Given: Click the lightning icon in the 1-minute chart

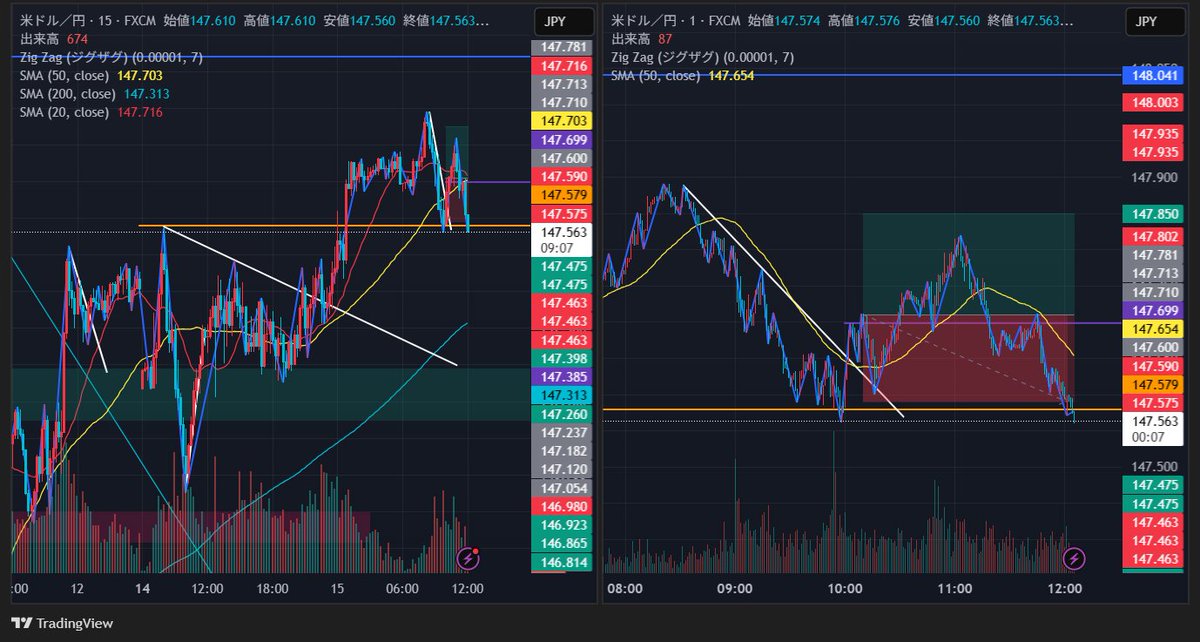Looking at the screenshot, I should 1073,558.
